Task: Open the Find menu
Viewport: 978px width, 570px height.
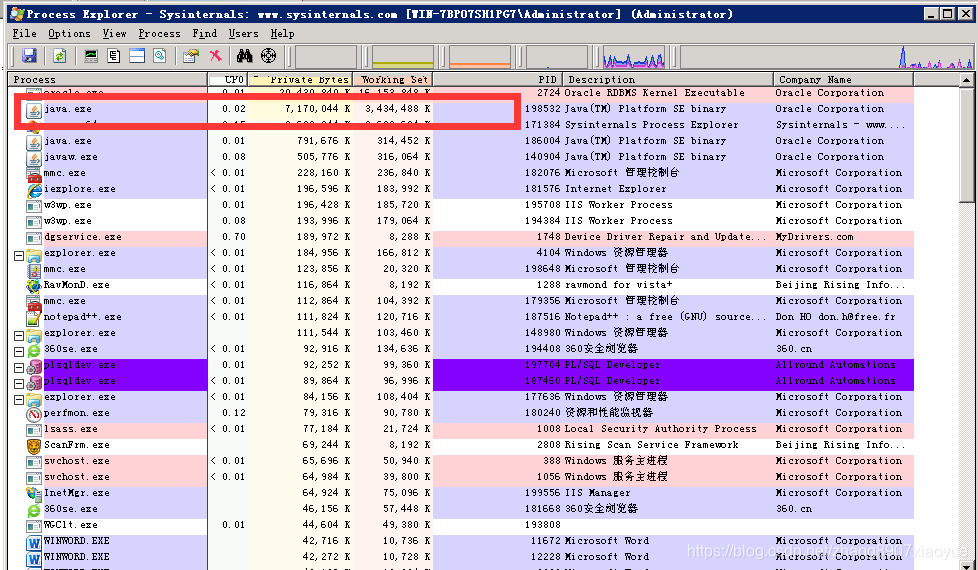Action: click(x=205, y=34)
